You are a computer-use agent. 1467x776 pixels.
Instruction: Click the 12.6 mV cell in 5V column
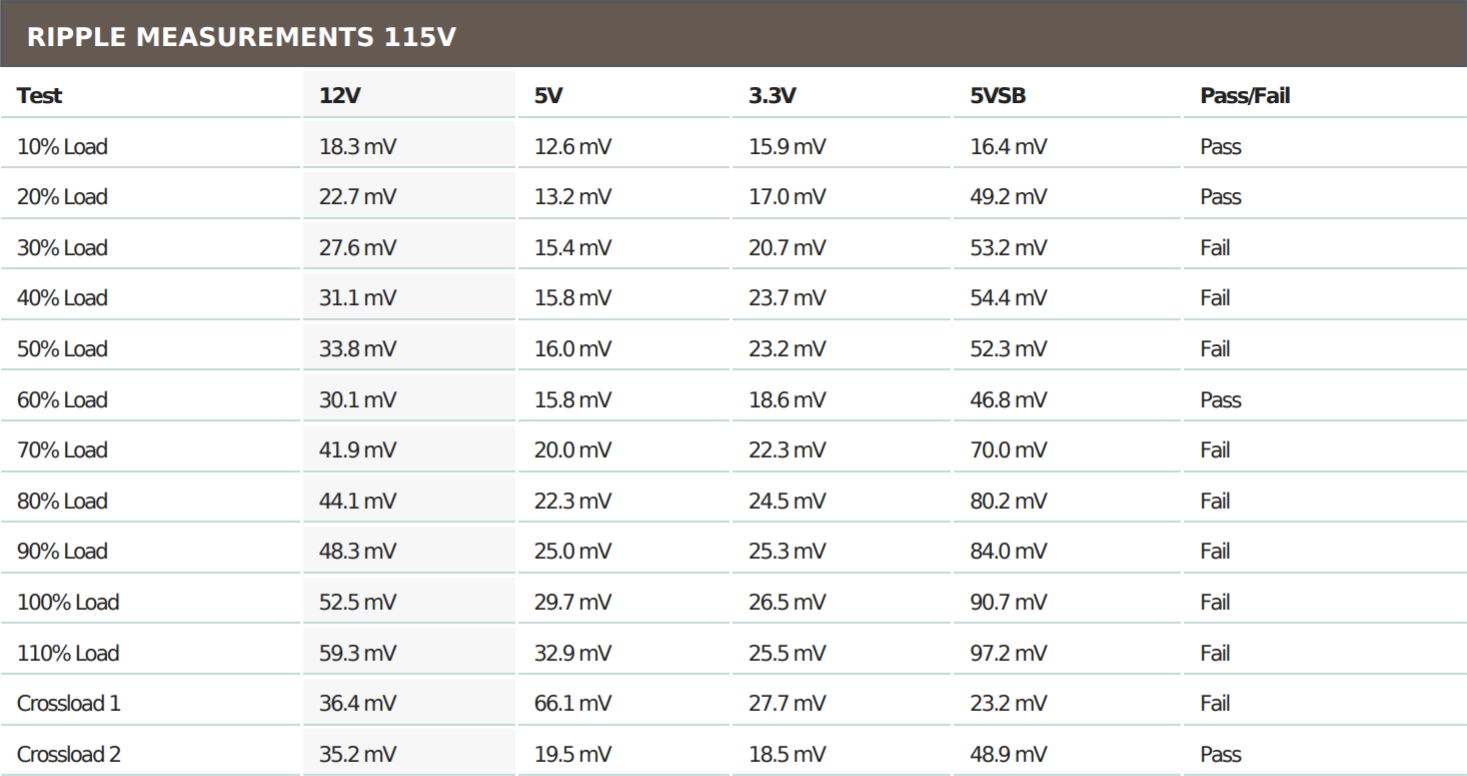[x=573, y=147]
